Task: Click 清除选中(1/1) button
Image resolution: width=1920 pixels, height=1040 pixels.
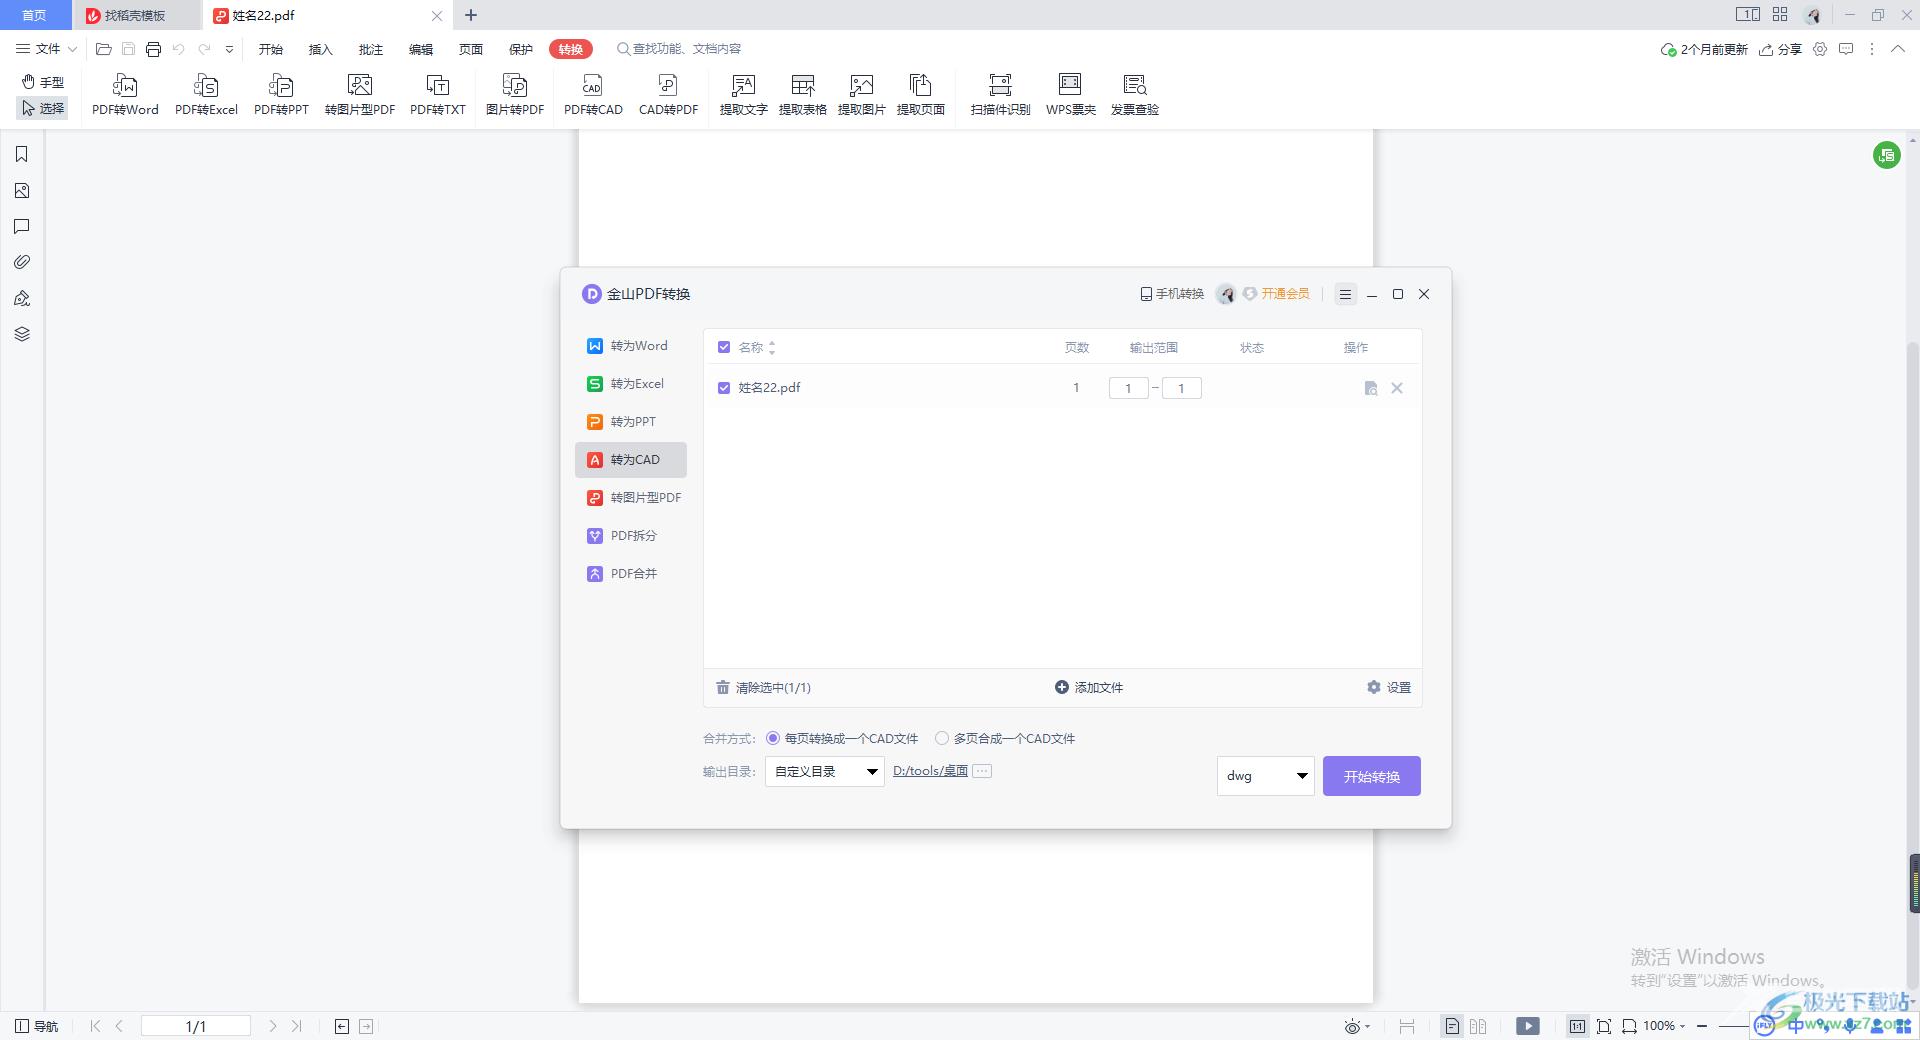Action: [763, 687]
